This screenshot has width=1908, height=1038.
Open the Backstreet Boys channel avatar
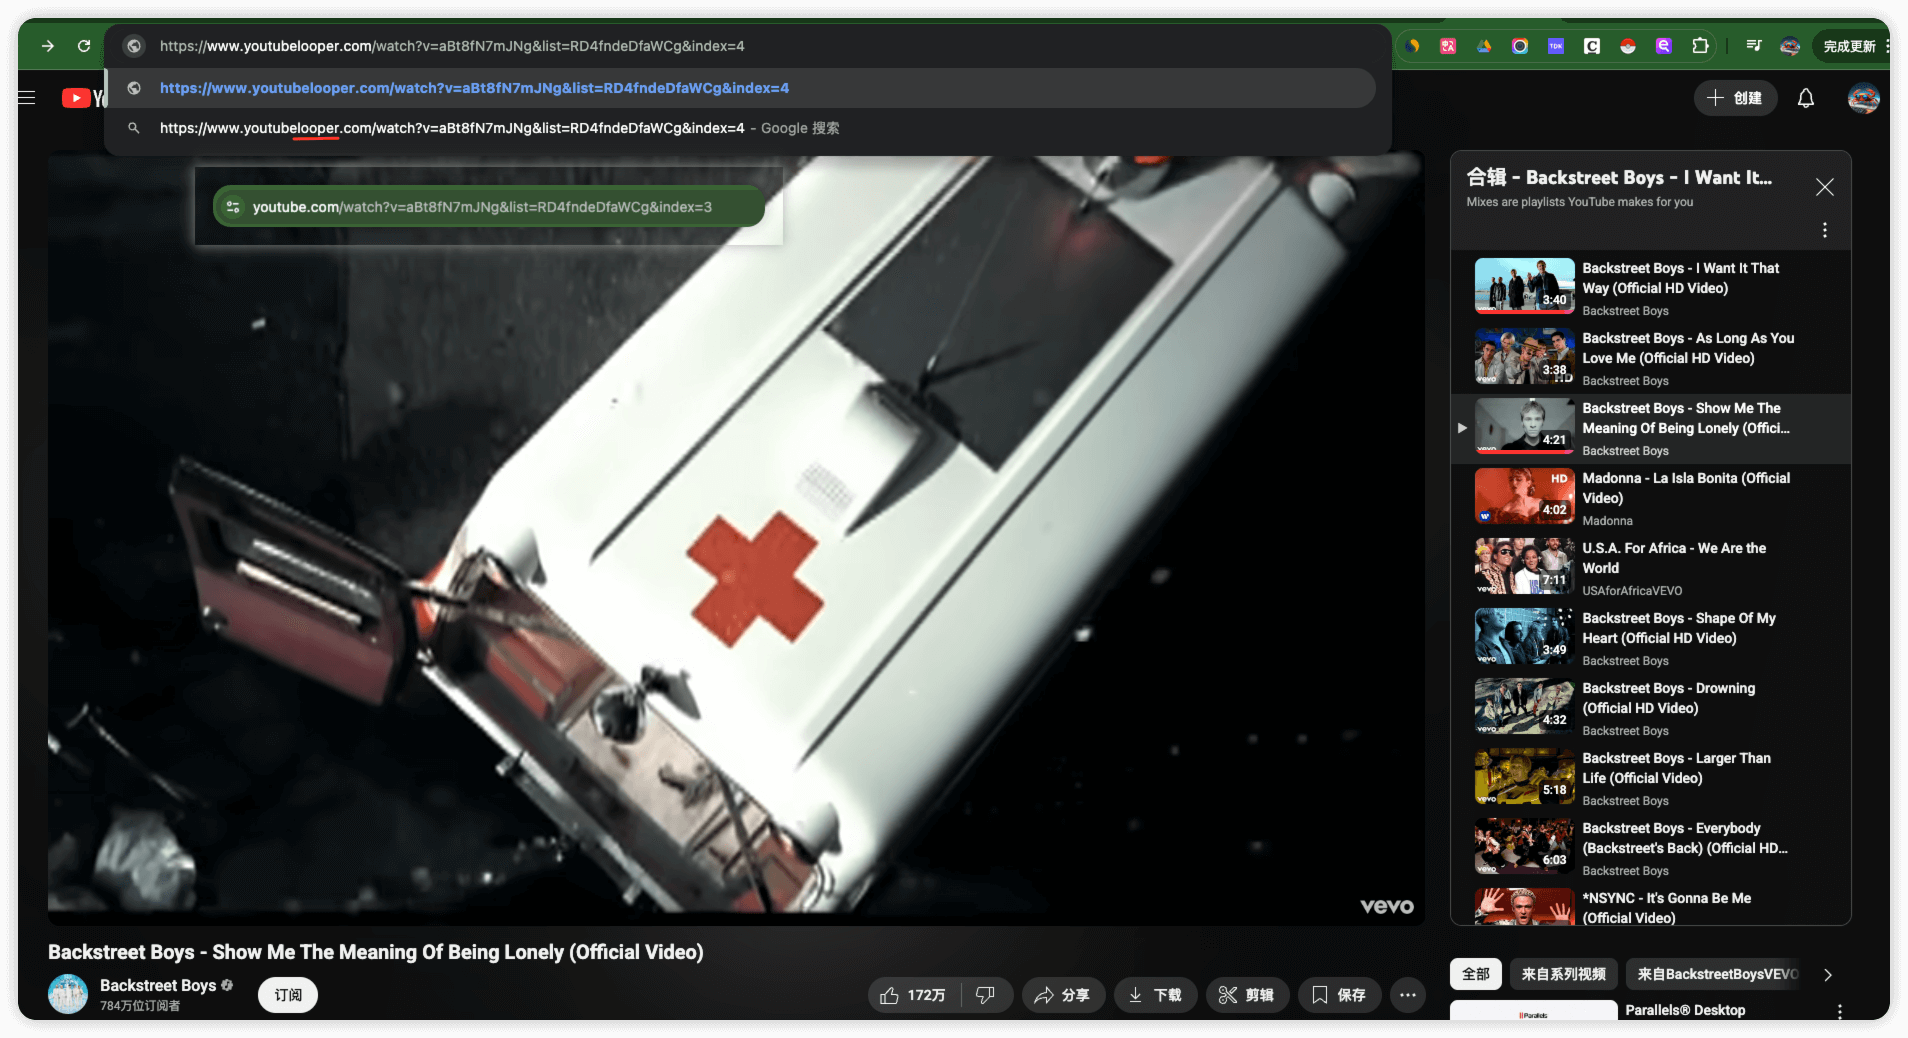click(x=68, y=994)
